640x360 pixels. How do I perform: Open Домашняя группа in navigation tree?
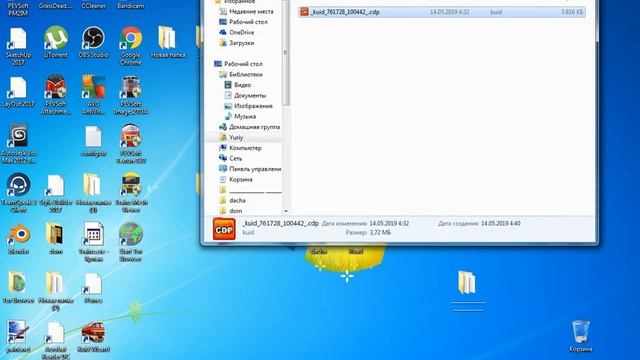click(254, 127)
